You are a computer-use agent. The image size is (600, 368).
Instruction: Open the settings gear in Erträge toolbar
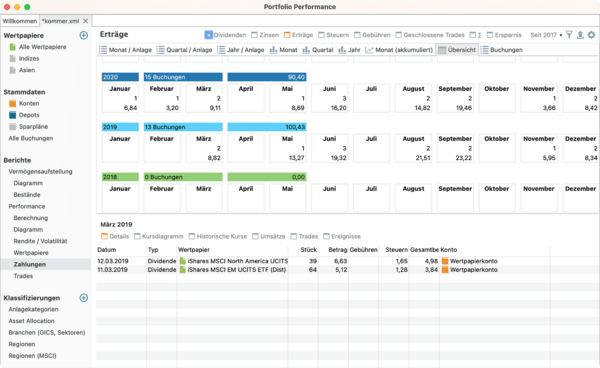point(592,35)
